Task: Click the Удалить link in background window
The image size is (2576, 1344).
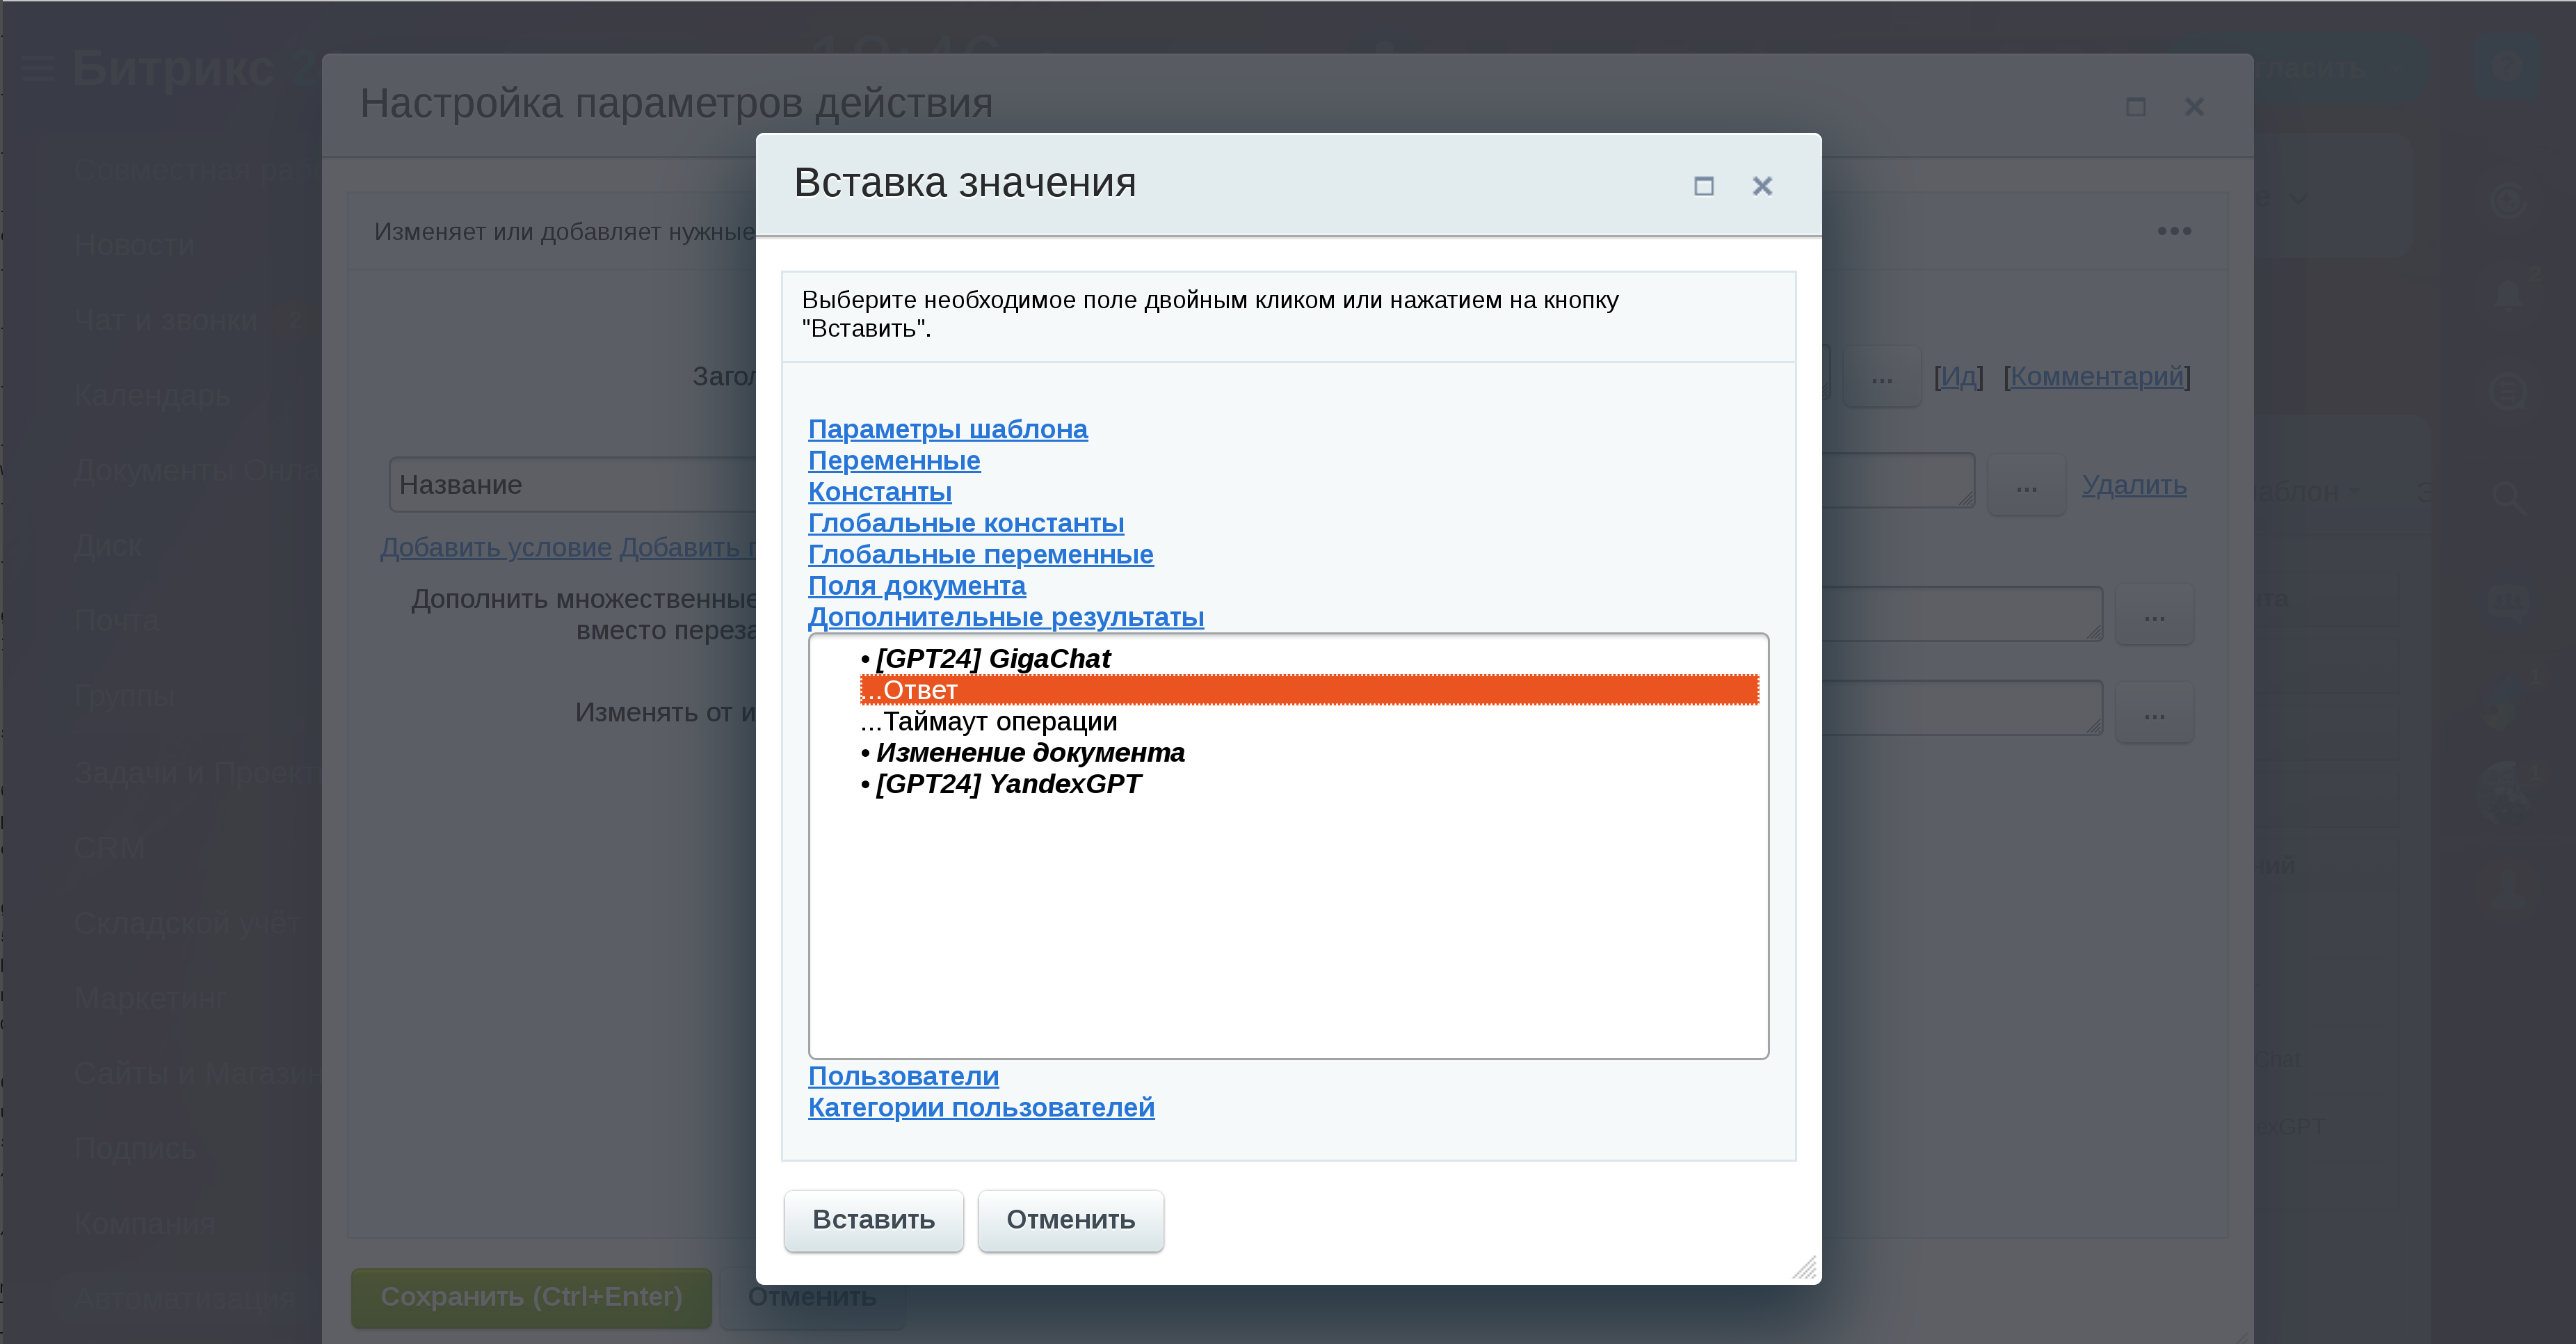Action: tap(2134, 485)
